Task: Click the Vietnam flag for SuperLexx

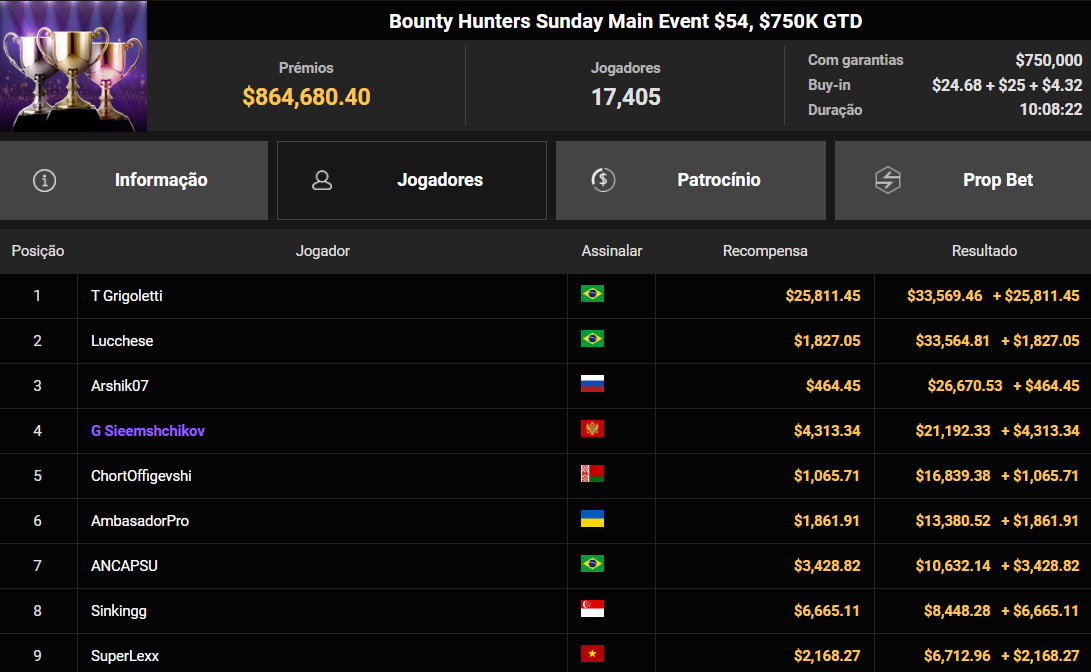Action: tap(592, 653)
